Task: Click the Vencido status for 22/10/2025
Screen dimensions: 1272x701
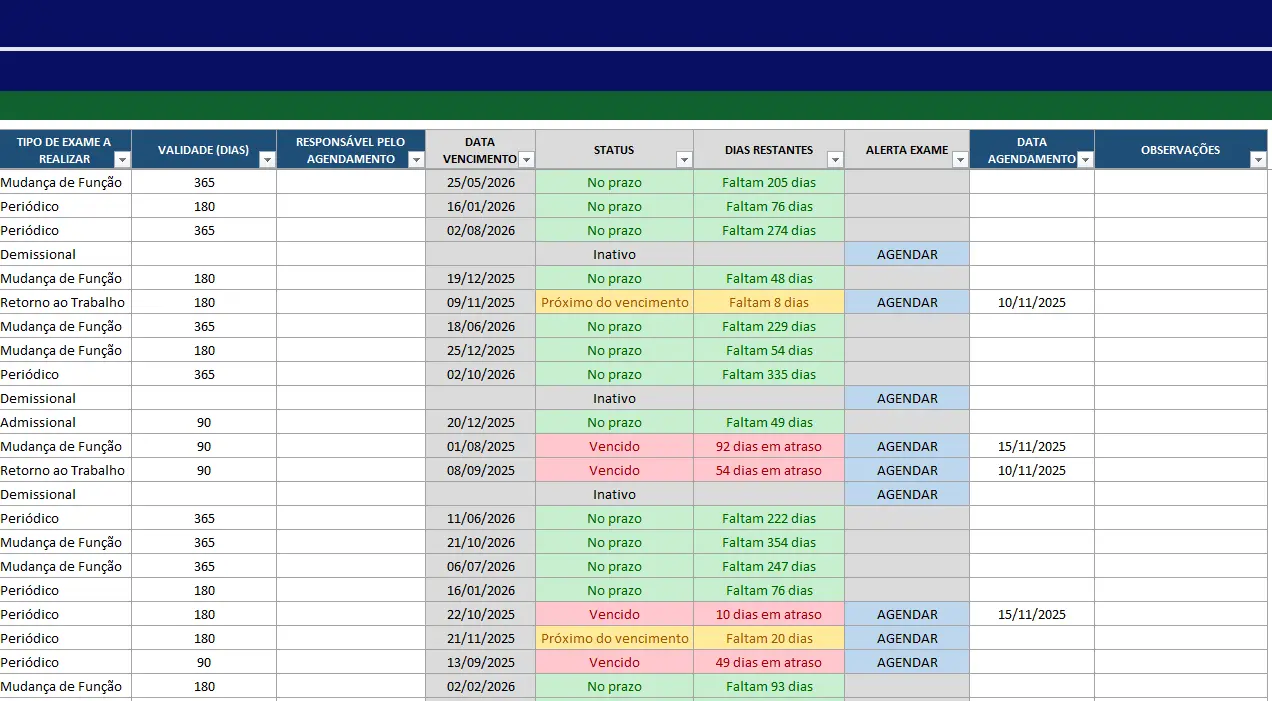Action: coord(614,614)
